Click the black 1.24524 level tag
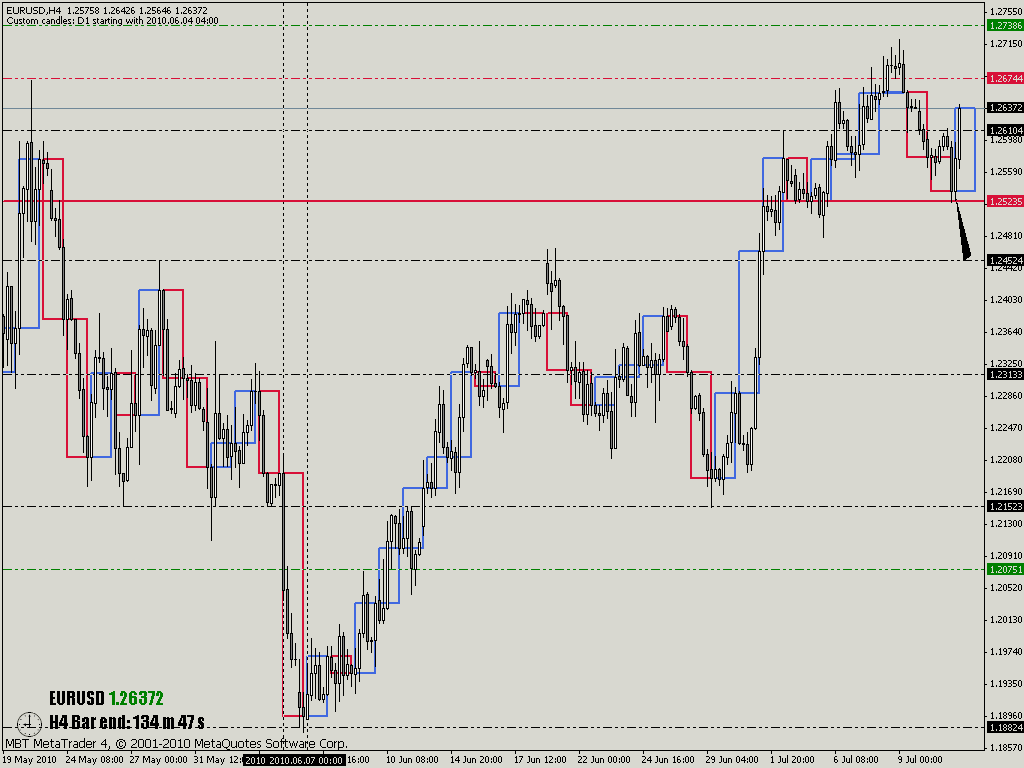The image size is (1024, 768). pos(1006,260)
